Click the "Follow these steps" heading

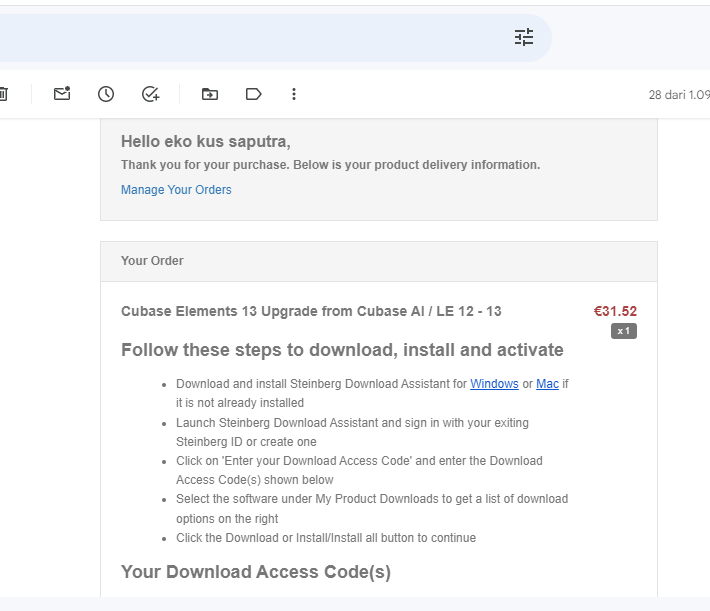click(x=342, y=350)
